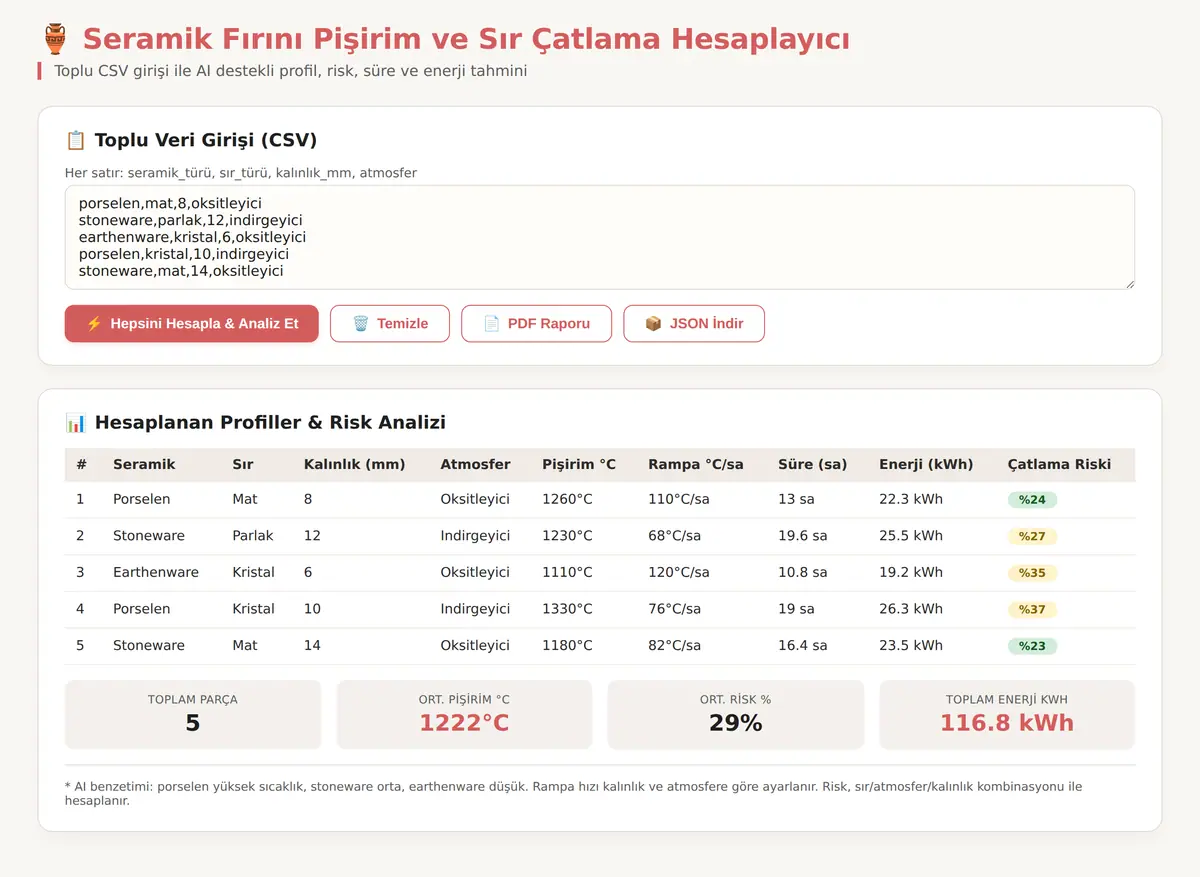Download results via JSON İndir
Viewport: 1200px width, 877px height.
point(694,324)
